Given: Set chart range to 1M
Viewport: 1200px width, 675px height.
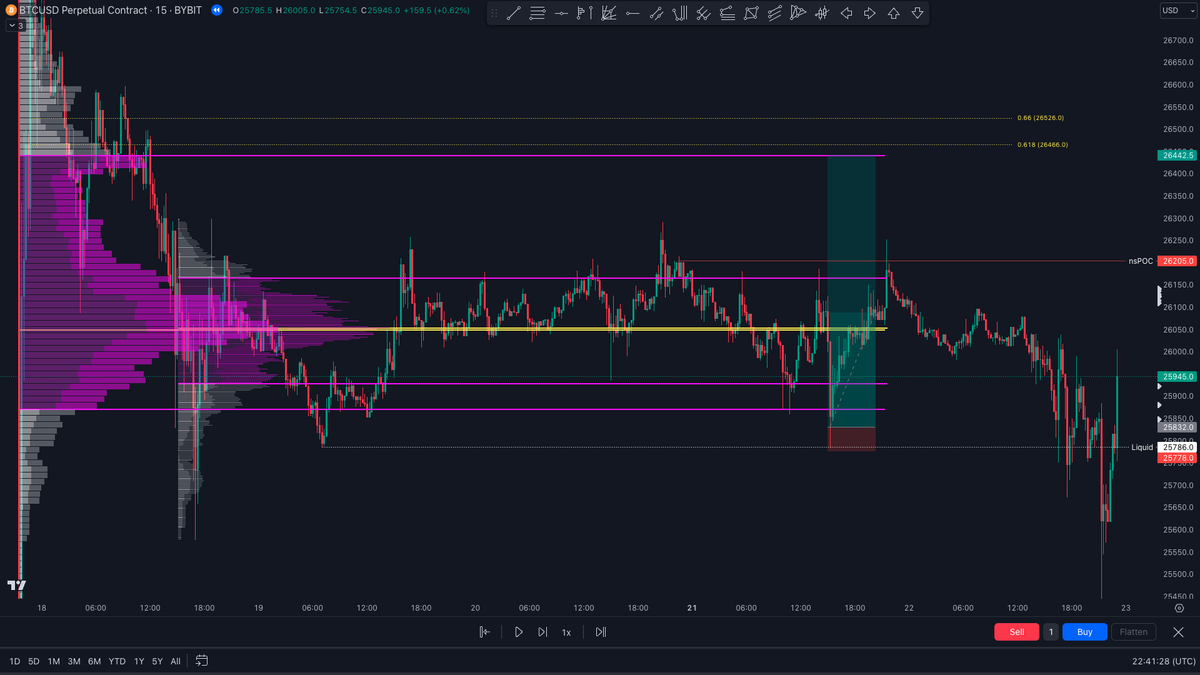Looking at the screenshot, I should (54, 661).
